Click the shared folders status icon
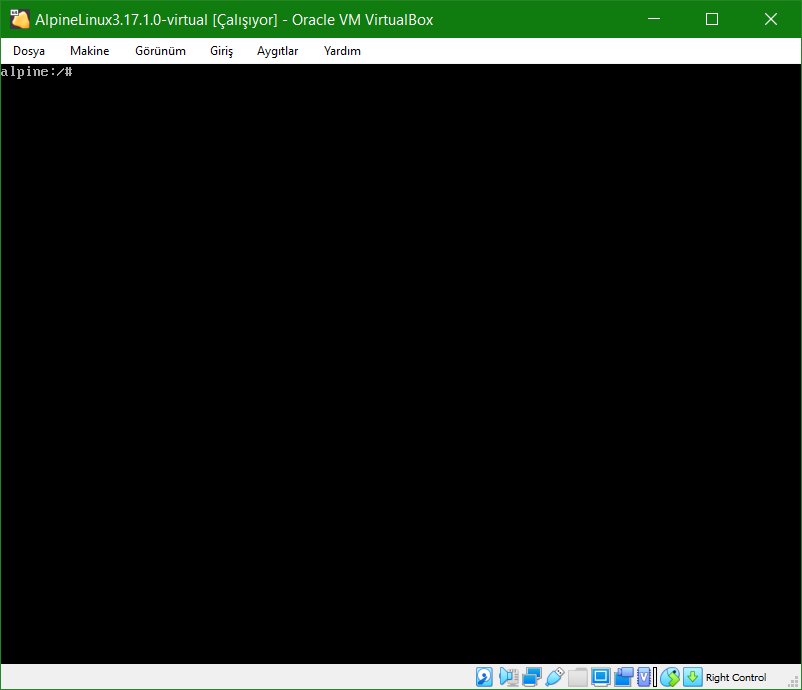The width and height of the screenshot is (802, 690). pos(577,677)
